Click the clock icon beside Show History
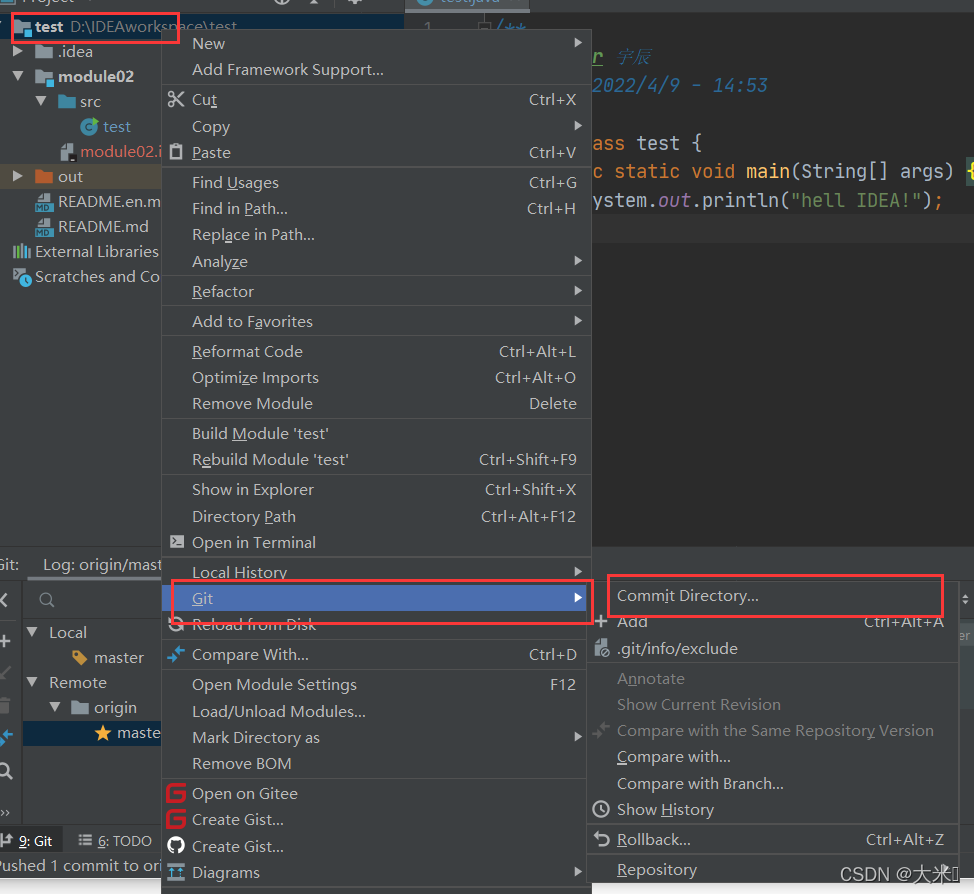This screenshot has height=894, width=974. [601, 810]
